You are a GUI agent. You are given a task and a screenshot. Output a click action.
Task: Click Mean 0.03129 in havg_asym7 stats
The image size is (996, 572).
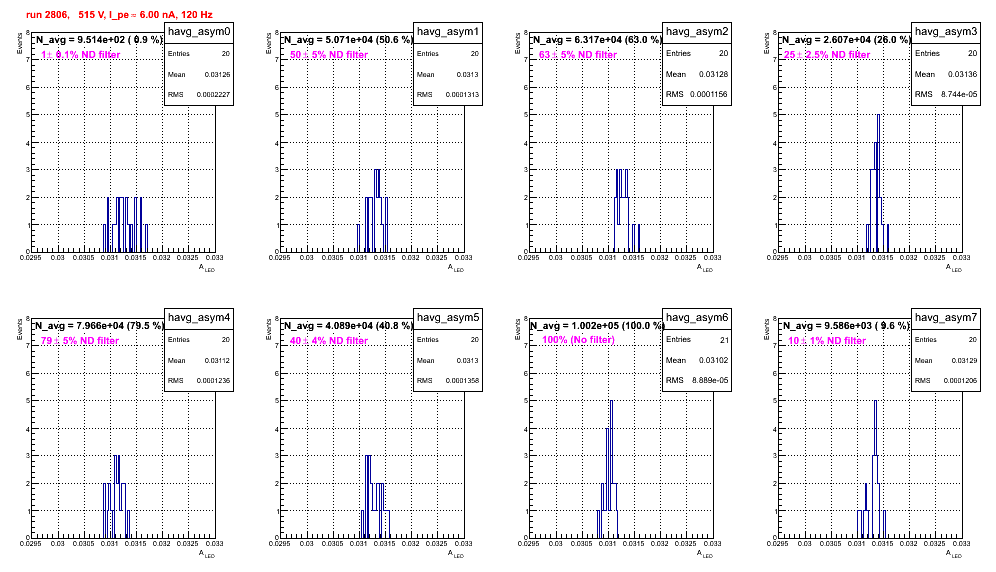(946, 361)
